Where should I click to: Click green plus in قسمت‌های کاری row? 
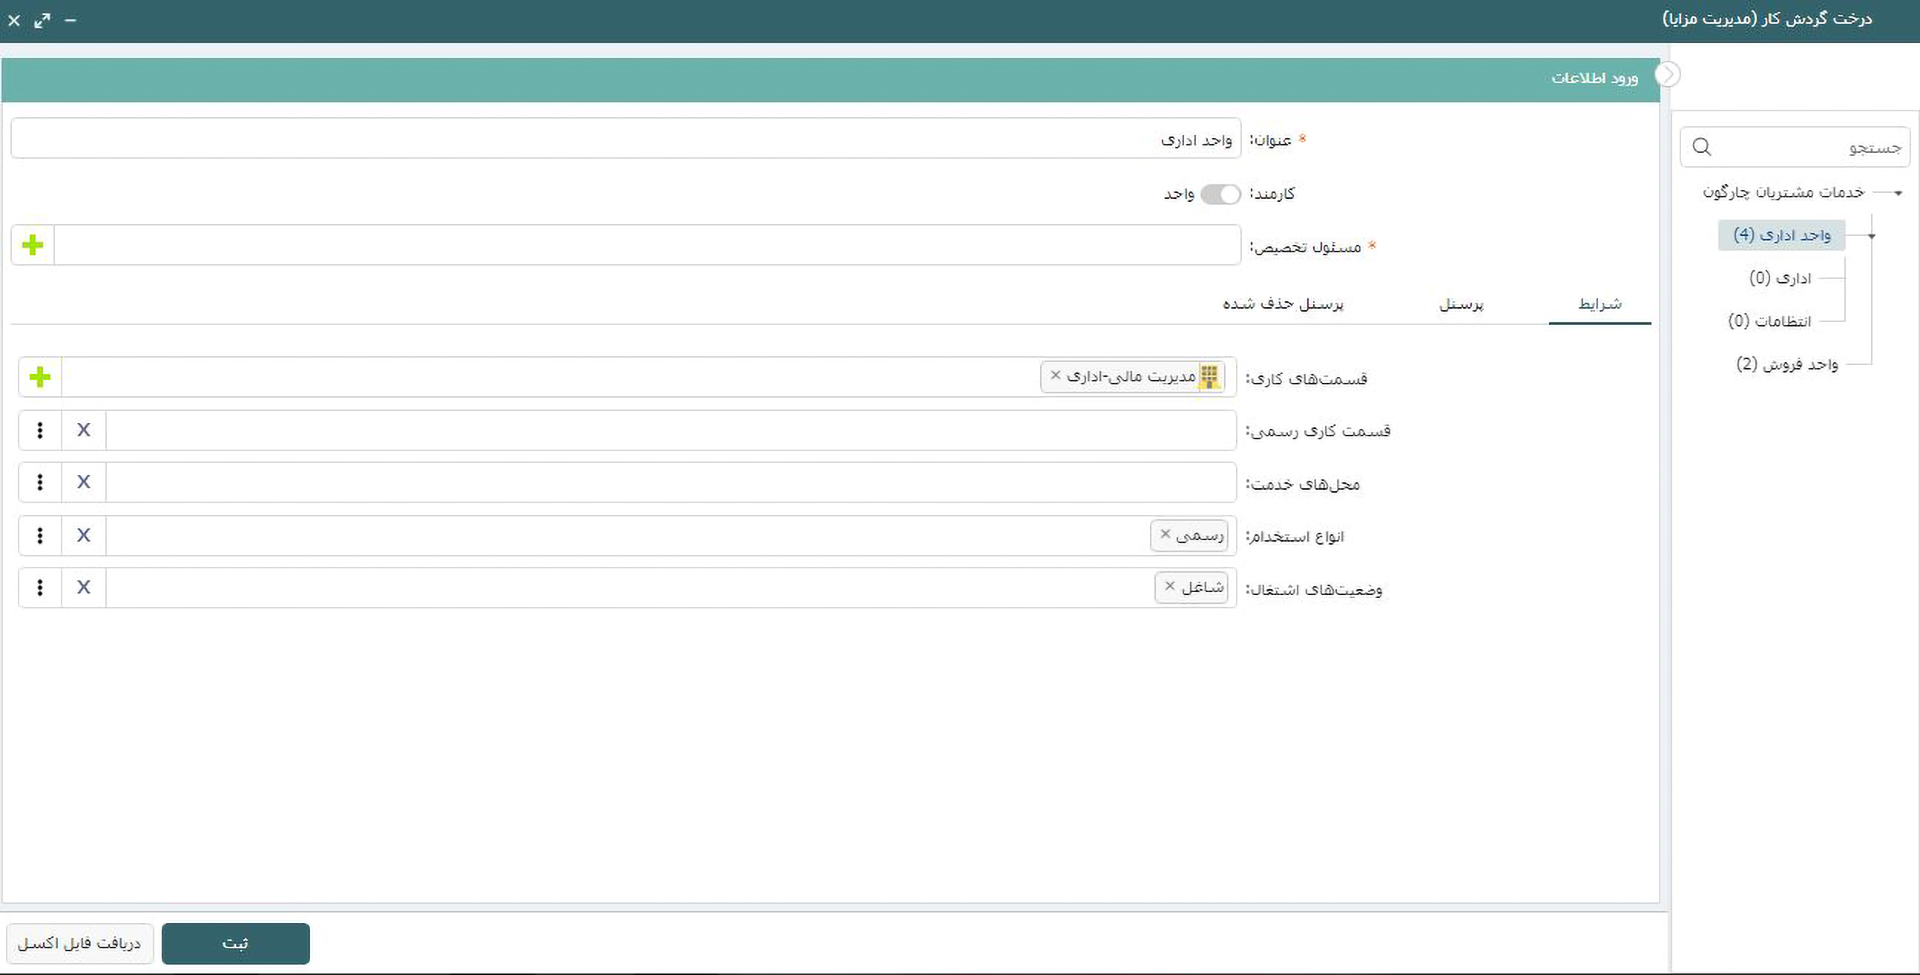coord(40,377)
